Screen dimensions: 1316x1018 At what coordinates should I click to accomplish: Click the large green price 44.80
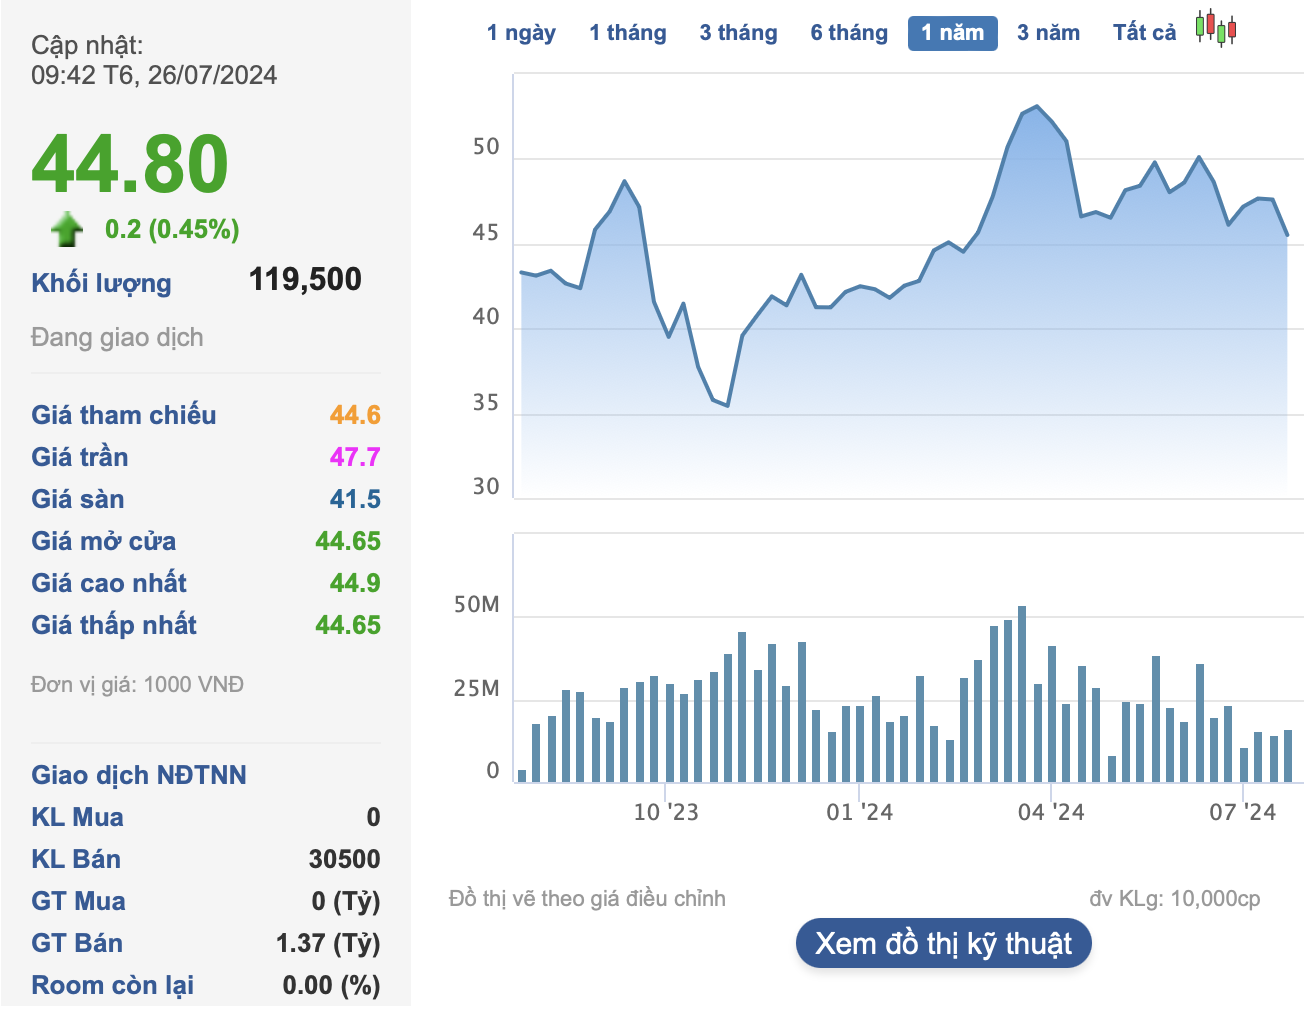pos(129,166)
